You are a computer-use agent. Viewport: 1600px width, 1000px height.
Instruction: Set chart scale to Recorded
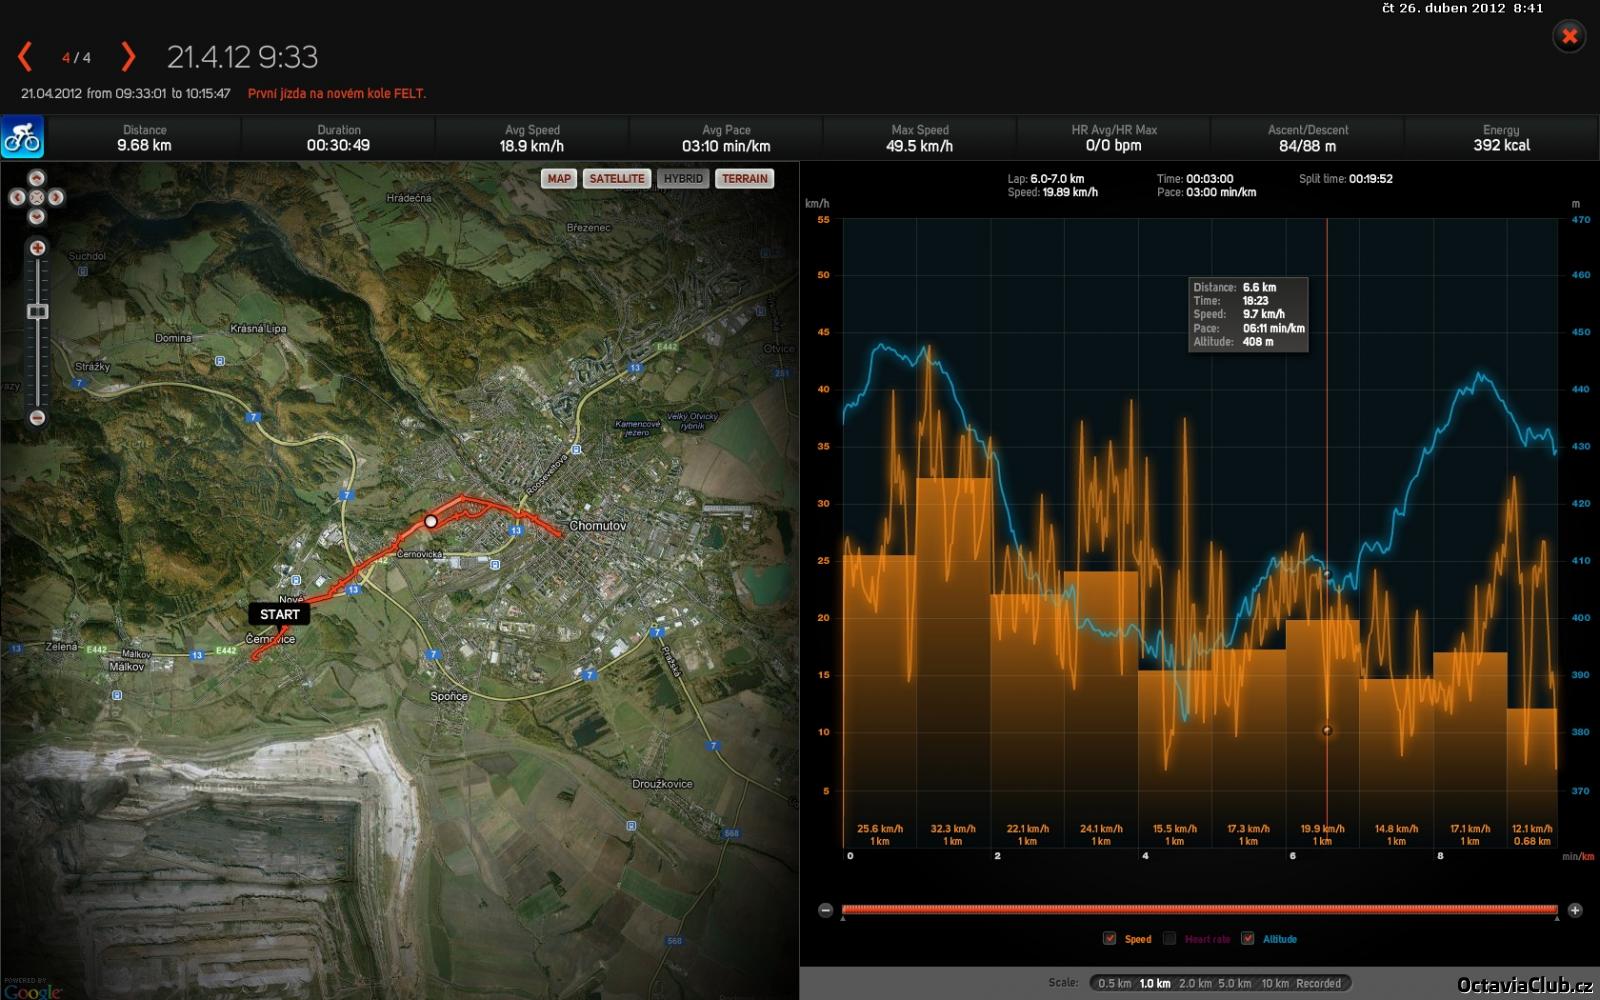[1318, 983]
